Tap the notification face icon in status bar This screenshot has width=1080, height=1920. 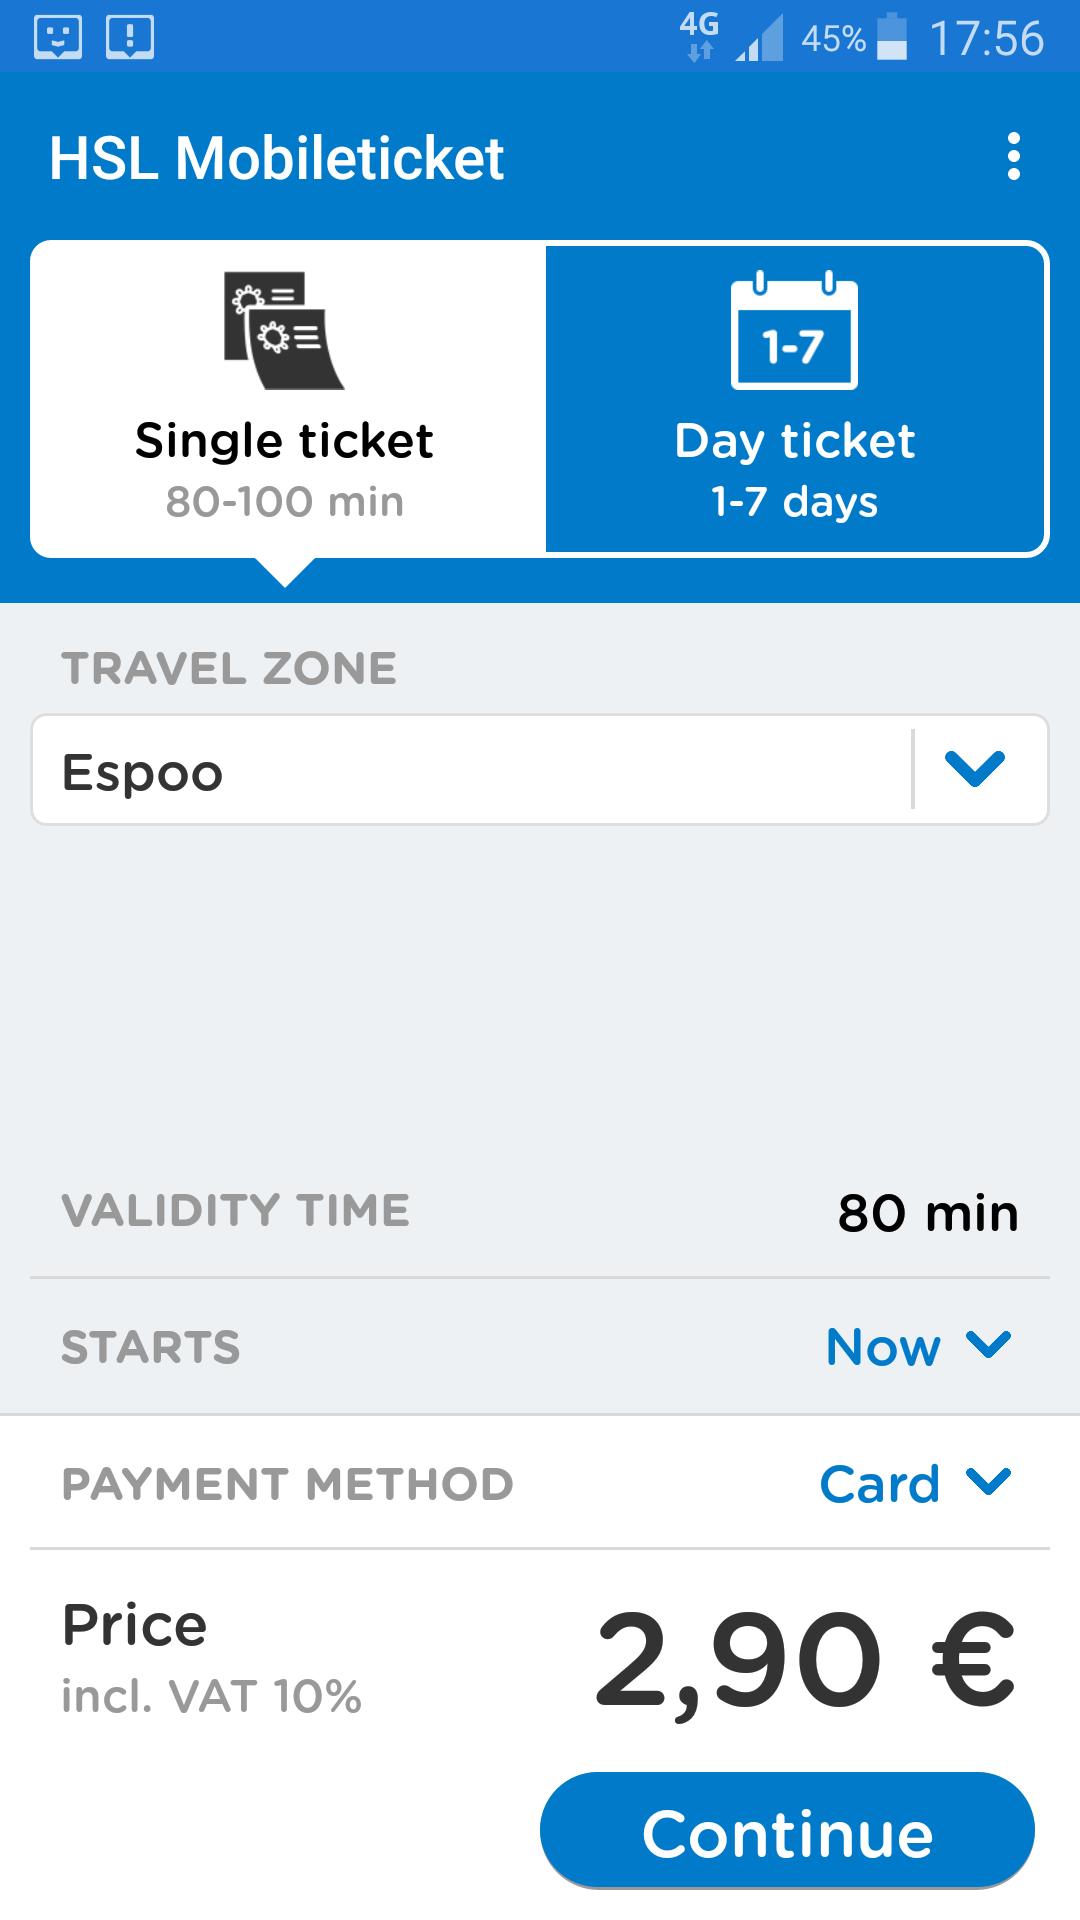click(58, 38)
